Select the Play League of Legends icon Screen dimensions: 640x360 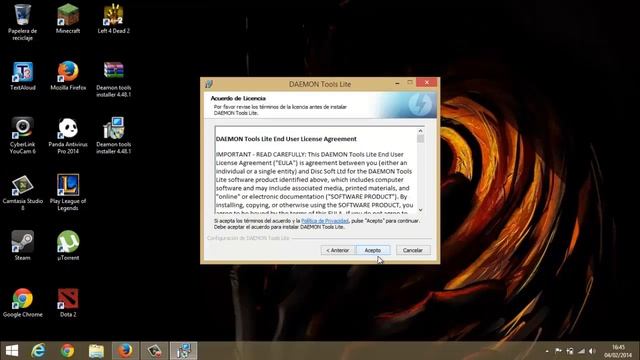68,193
